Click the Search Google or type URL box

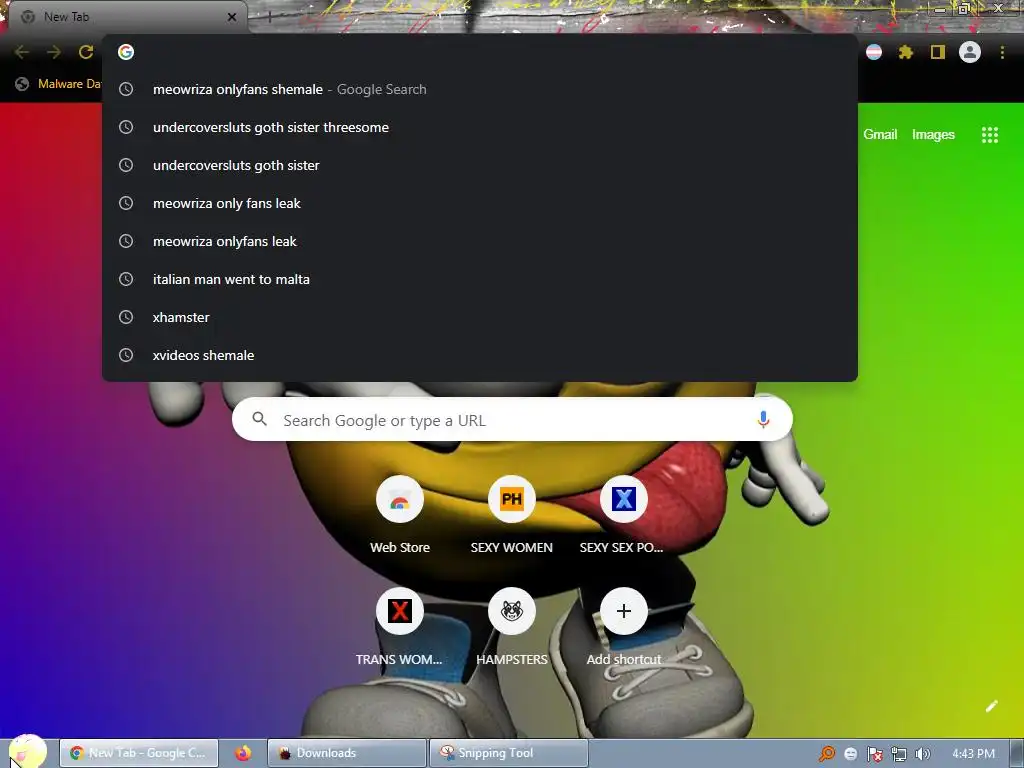click(x=512, y=419)
